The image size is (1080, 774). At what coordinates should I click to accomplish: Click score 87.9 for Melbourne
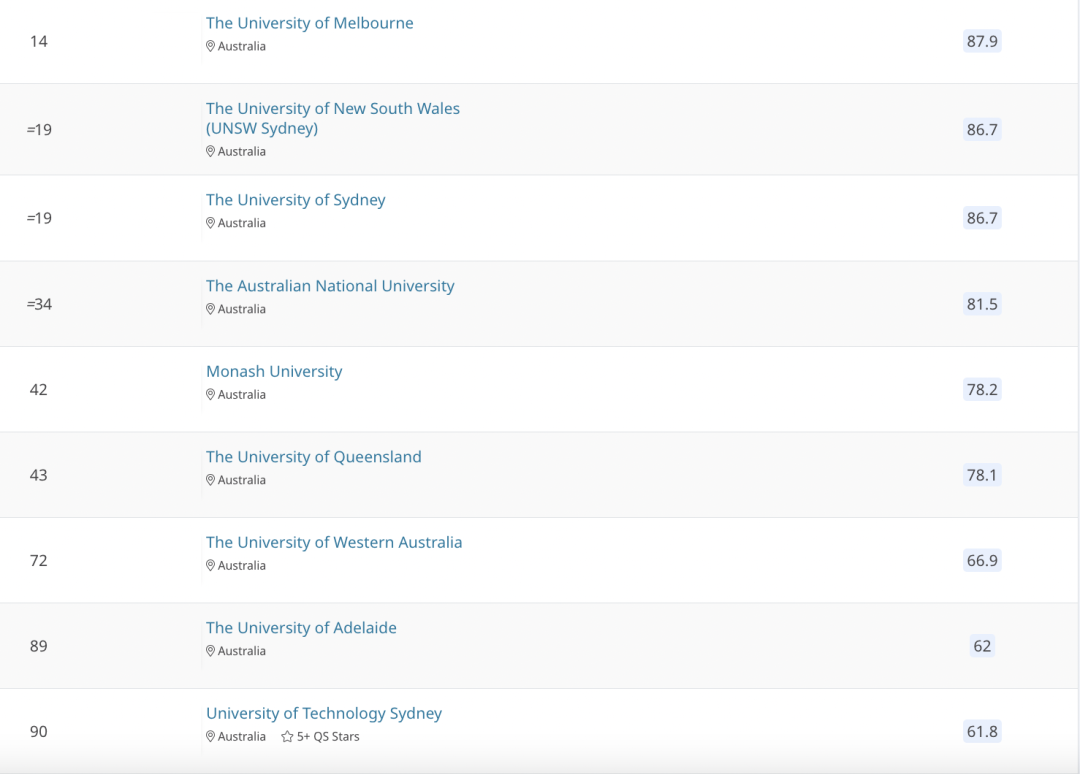click(x=982, y=41)
